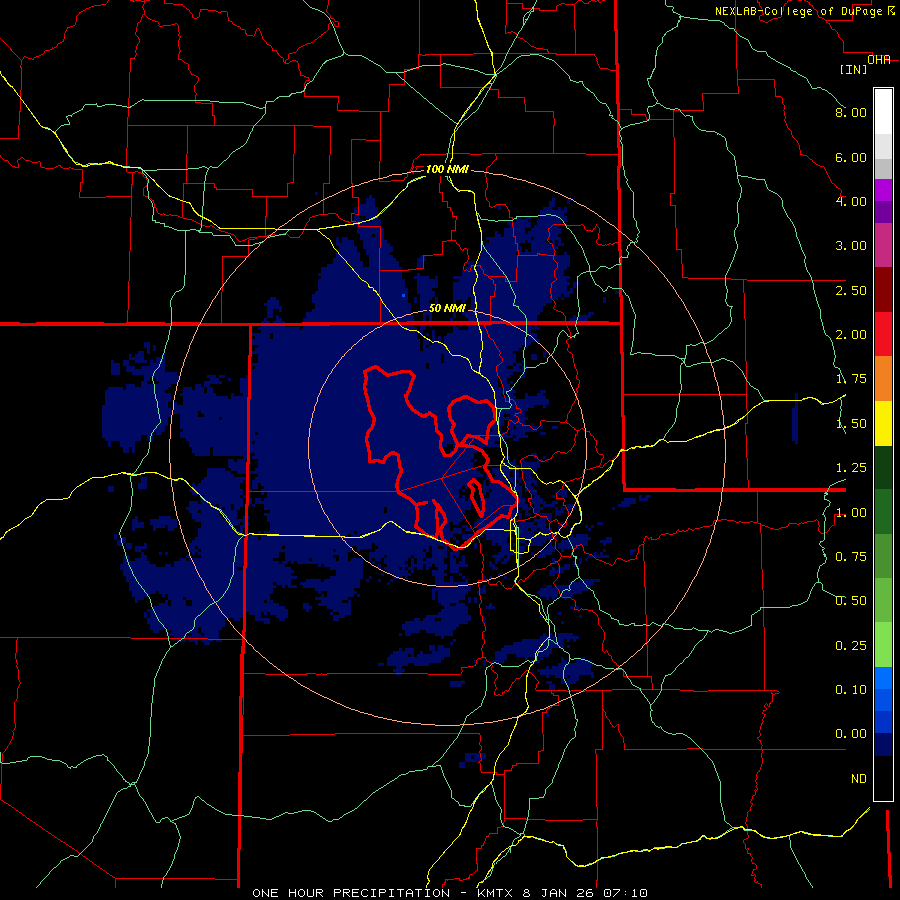Click the '6.00' legend value
The height and width of the screenshot is (900, 900).
tap(851, 157)
